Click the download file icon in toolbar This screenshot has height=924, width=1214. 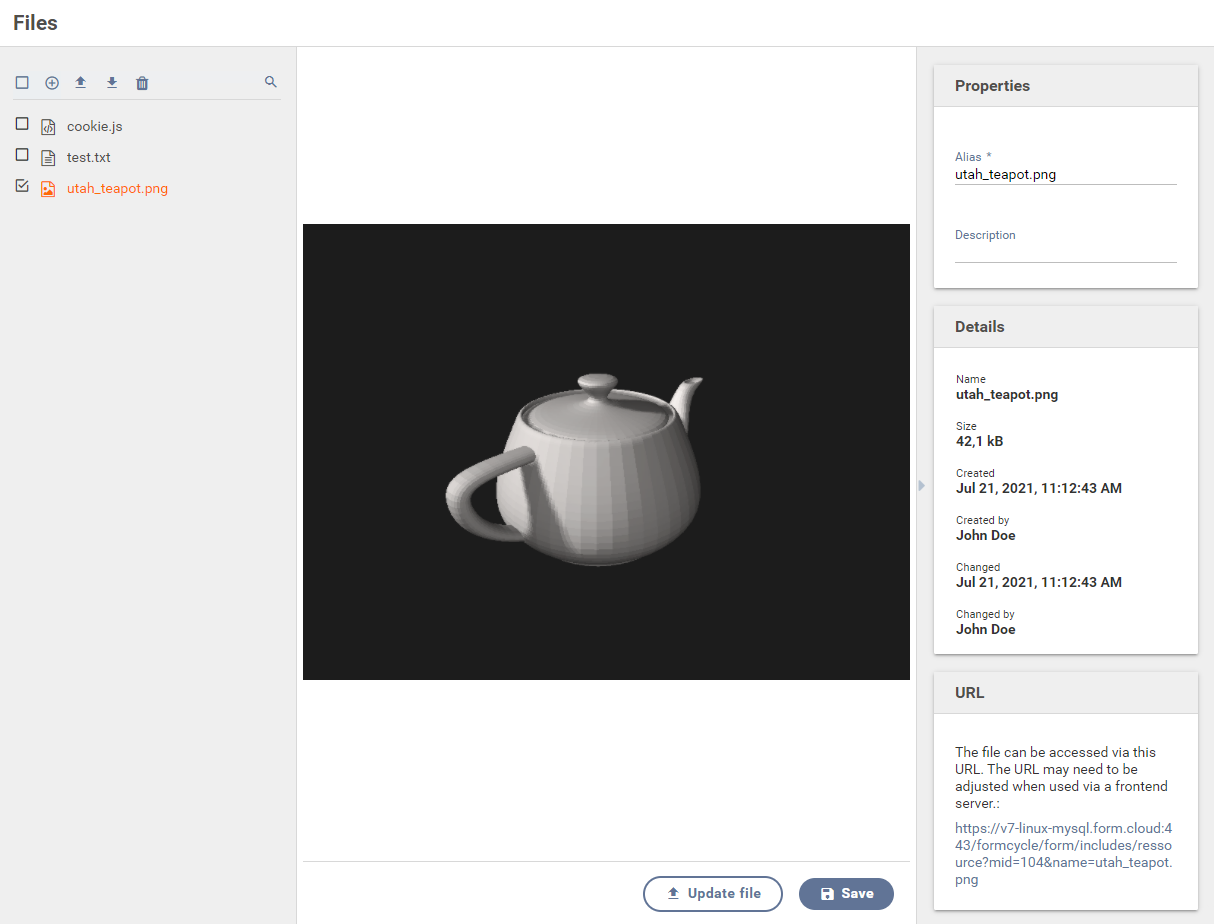pos(112,82)
